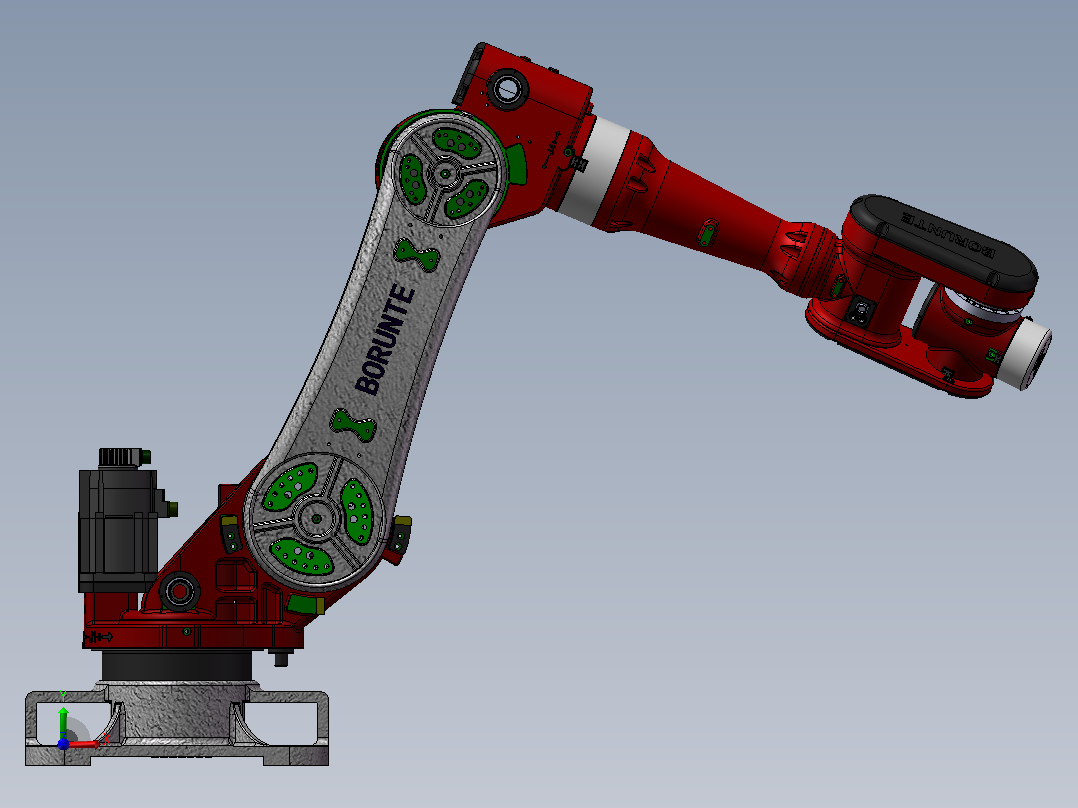Select the blue origin sphere of the triad
Image resolution: width=1078 pixels, height=808 pixels.
coord(63,743)
